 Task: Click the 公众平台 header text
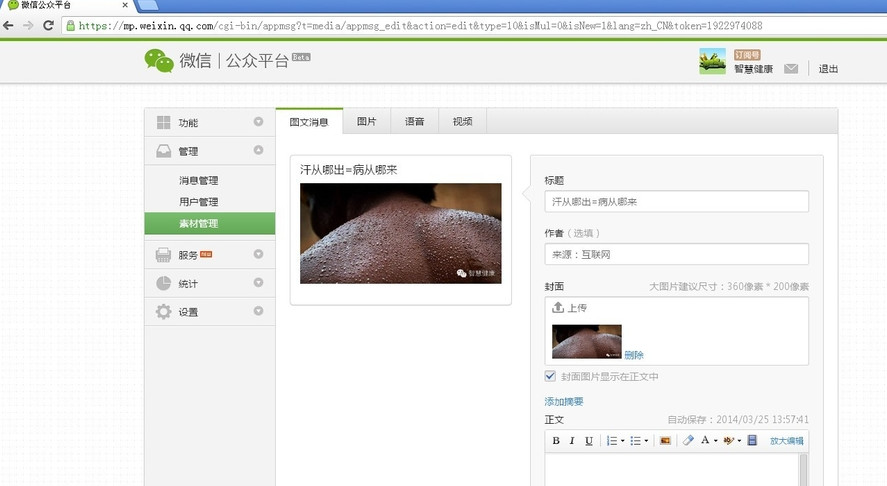(x=257, y=61)
